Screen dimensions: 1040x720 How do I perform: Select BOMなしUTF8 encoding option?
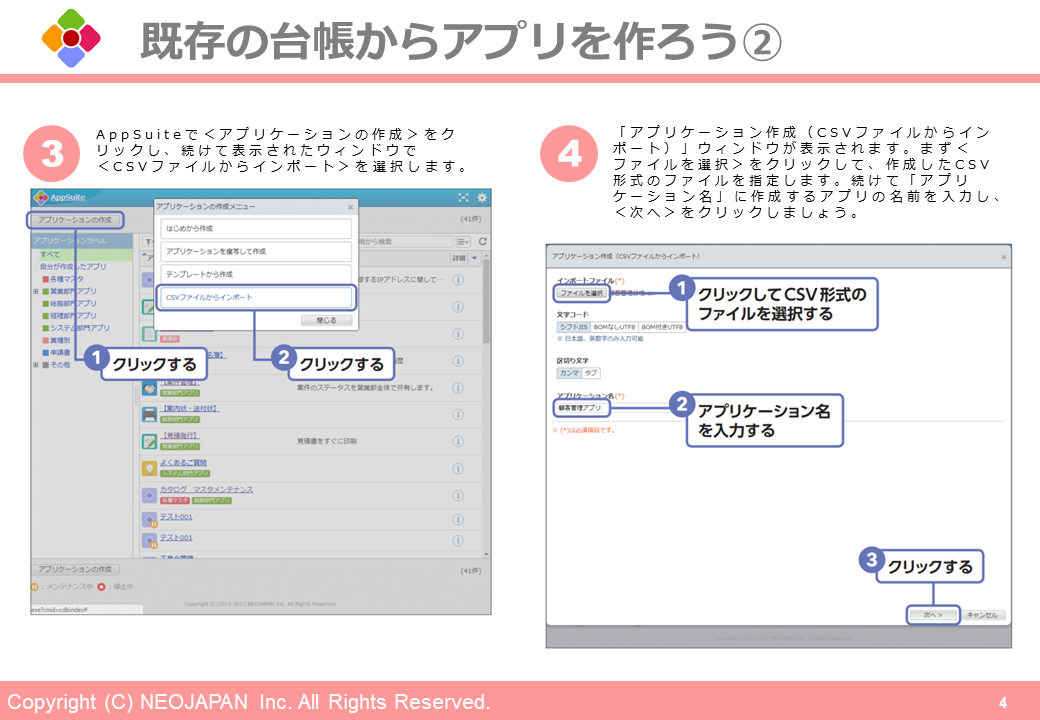pyautogui.click(x=613, y=327)
